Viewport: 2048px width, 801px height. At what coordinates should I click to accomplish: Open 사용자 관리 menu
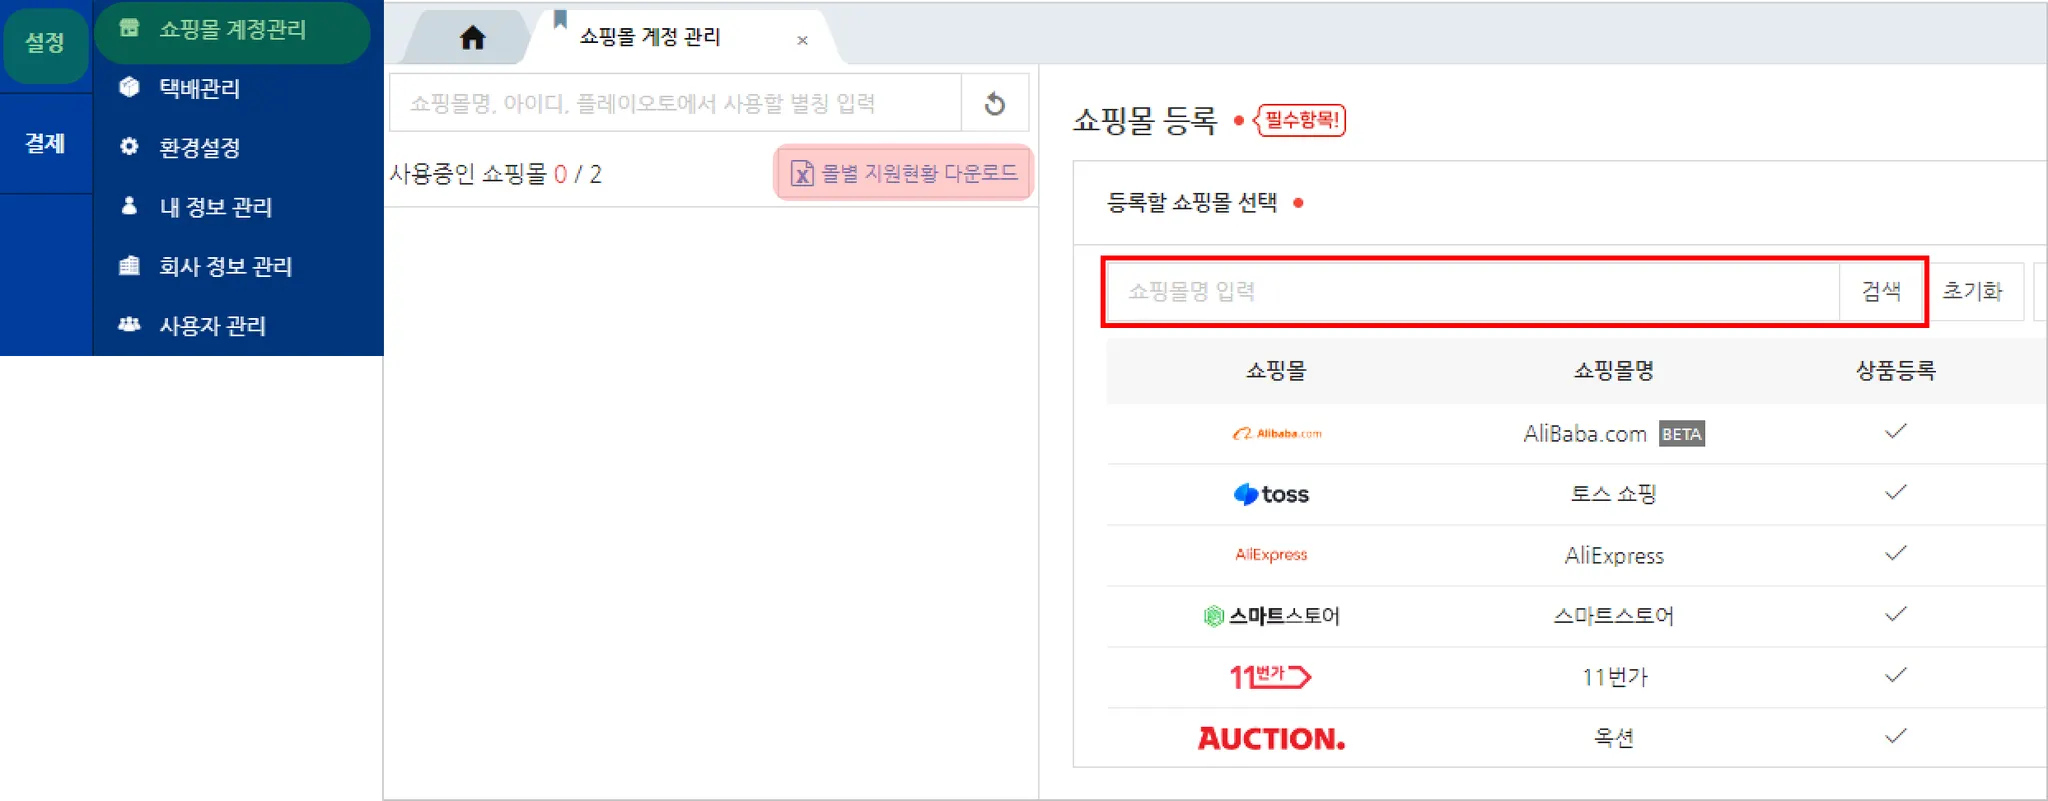pyautogui.click(x=212, y=325)
